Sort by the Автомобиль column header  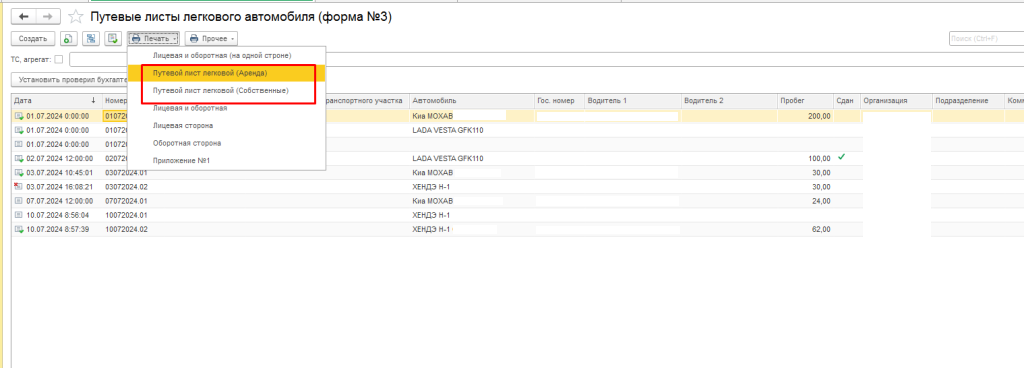pyautogui.click(x=472, y=101)
